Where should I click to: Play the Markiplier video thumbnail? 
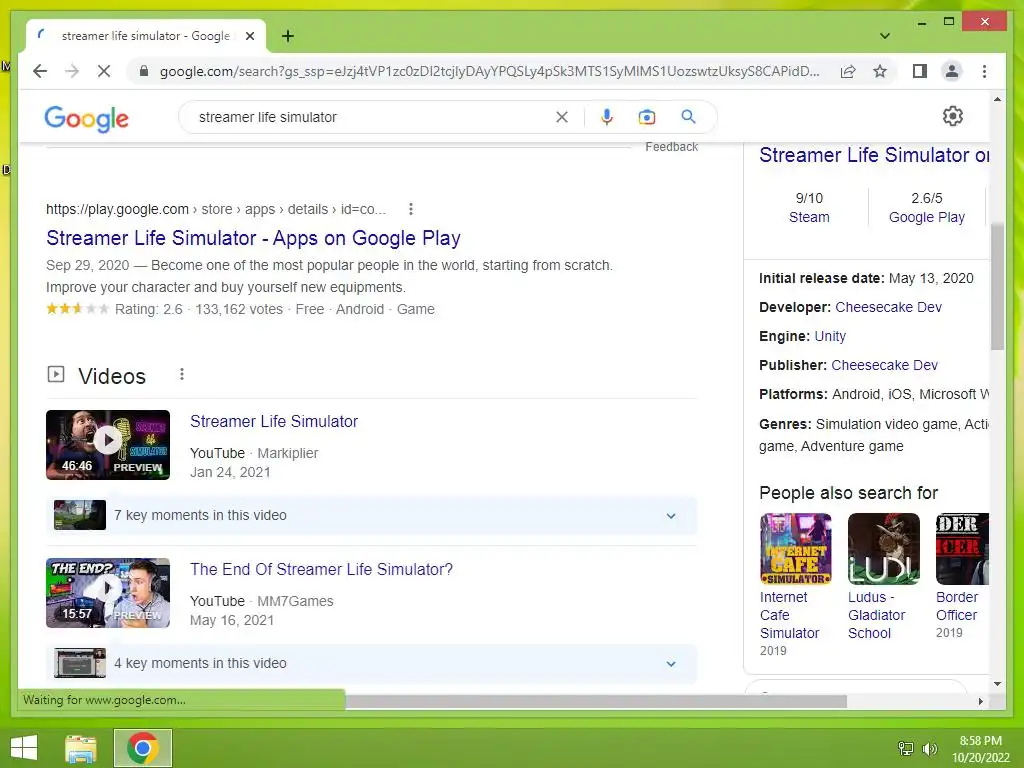pyautogui.click(x=108, y=445)
